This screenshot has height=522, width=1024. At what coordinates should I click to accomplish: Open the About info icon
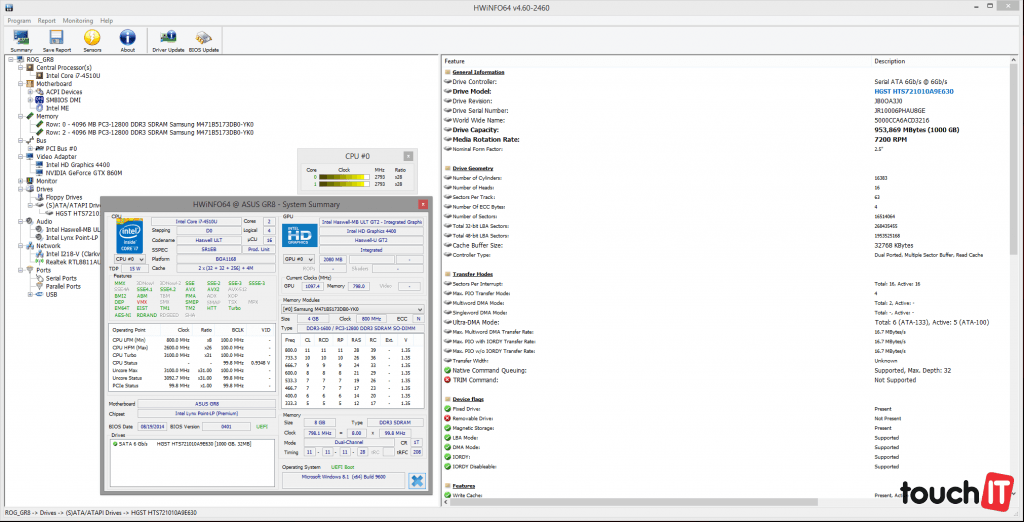click(128, 39)
